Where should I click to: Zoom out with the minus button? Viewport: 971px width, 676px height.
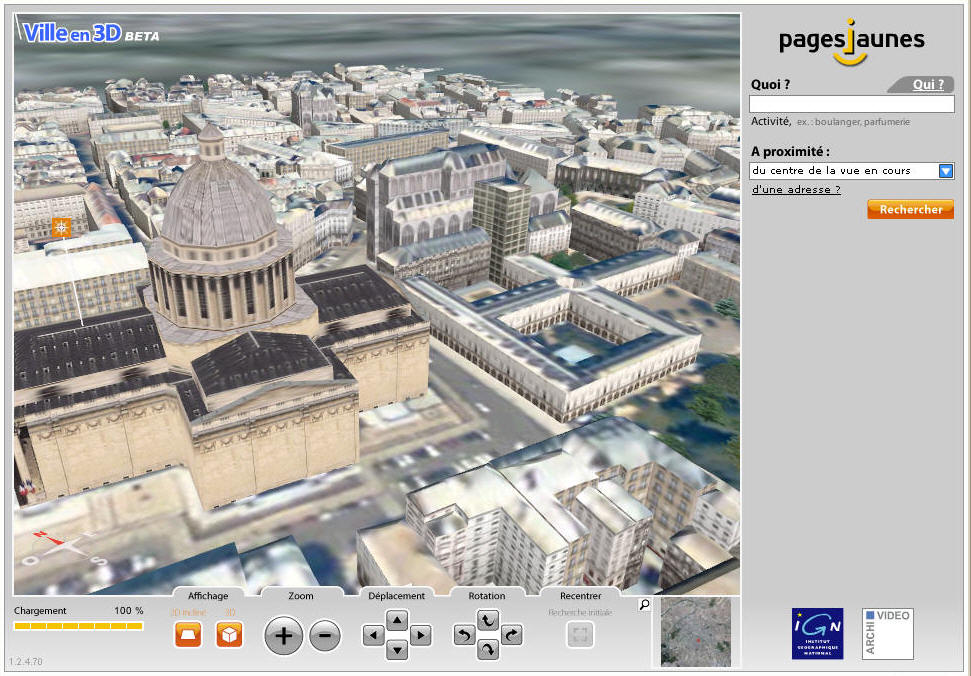click(x=325, y=635)
